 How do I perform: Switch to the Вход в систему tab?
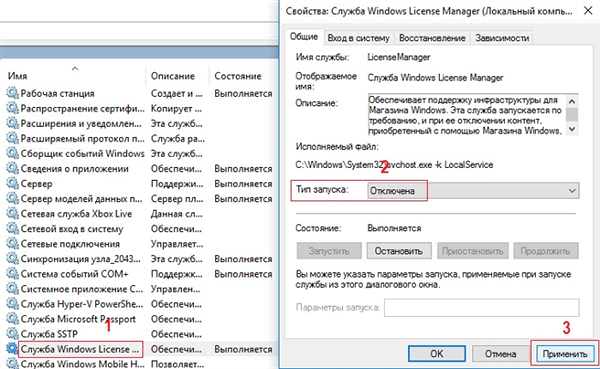(359, 38)
